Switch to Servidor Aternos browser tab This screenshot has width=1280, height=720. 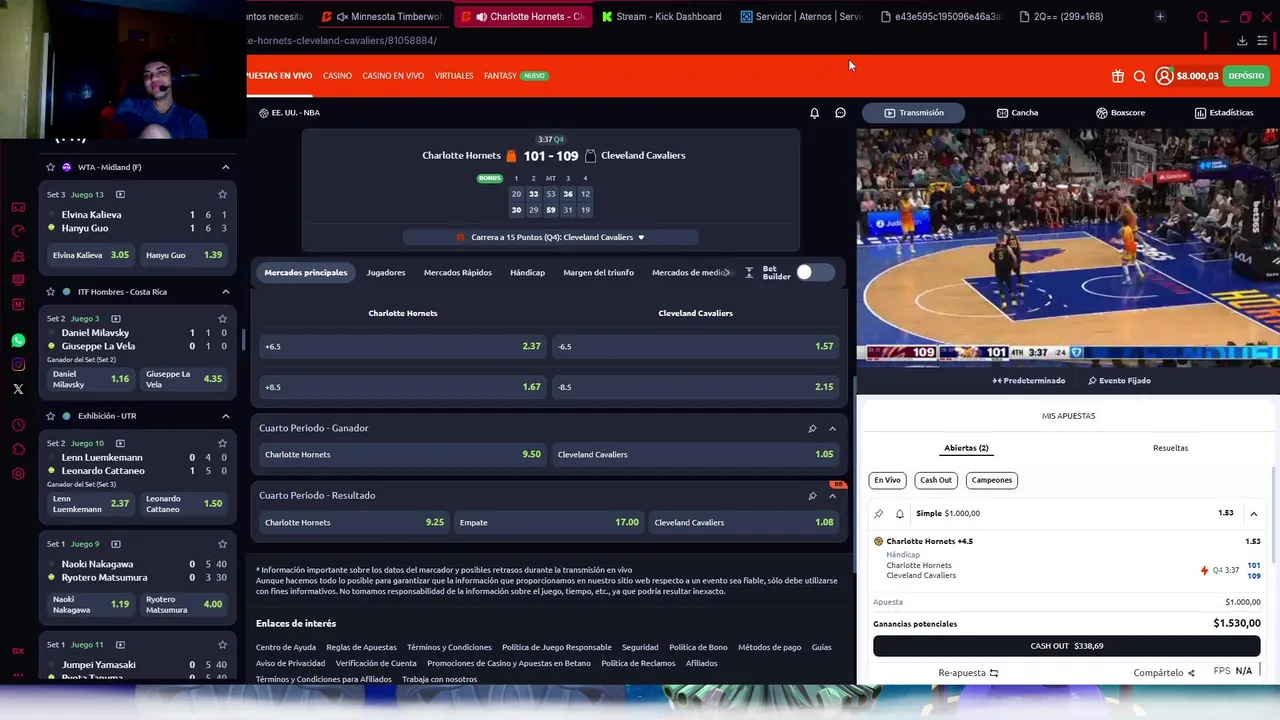[x=802, y=16]
